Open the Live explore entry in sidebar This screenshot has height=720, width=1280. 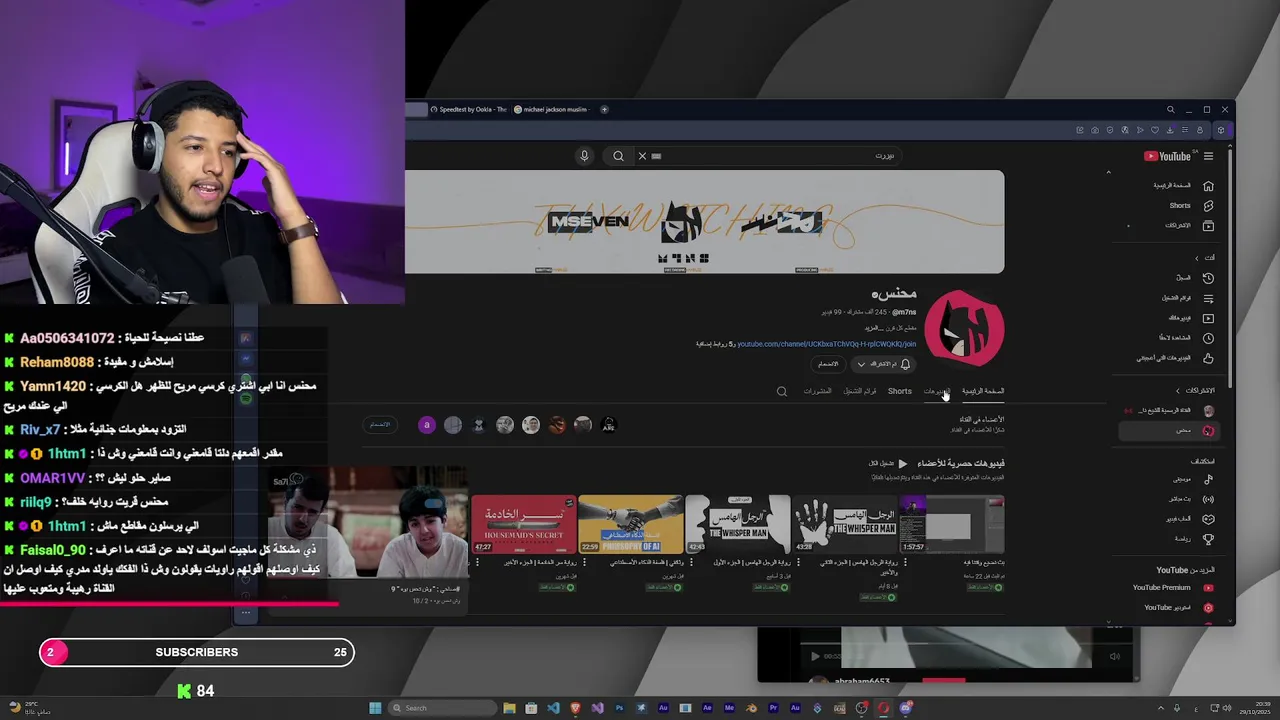[1190, 499]
